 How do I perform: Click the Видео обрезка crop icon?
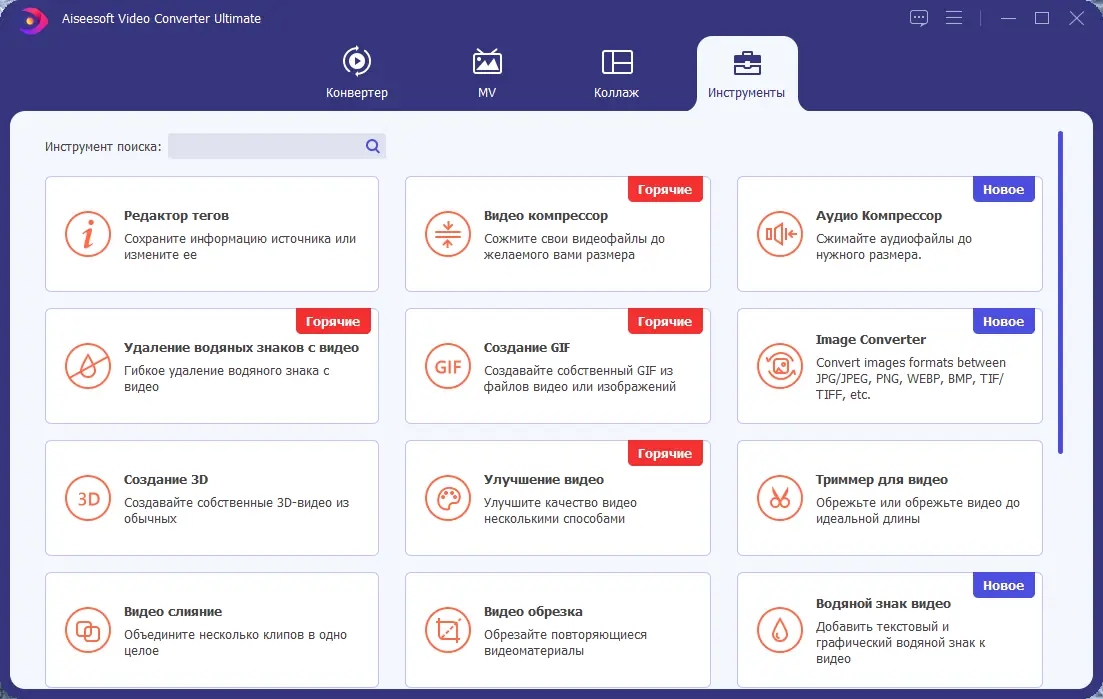click(447, 630)
